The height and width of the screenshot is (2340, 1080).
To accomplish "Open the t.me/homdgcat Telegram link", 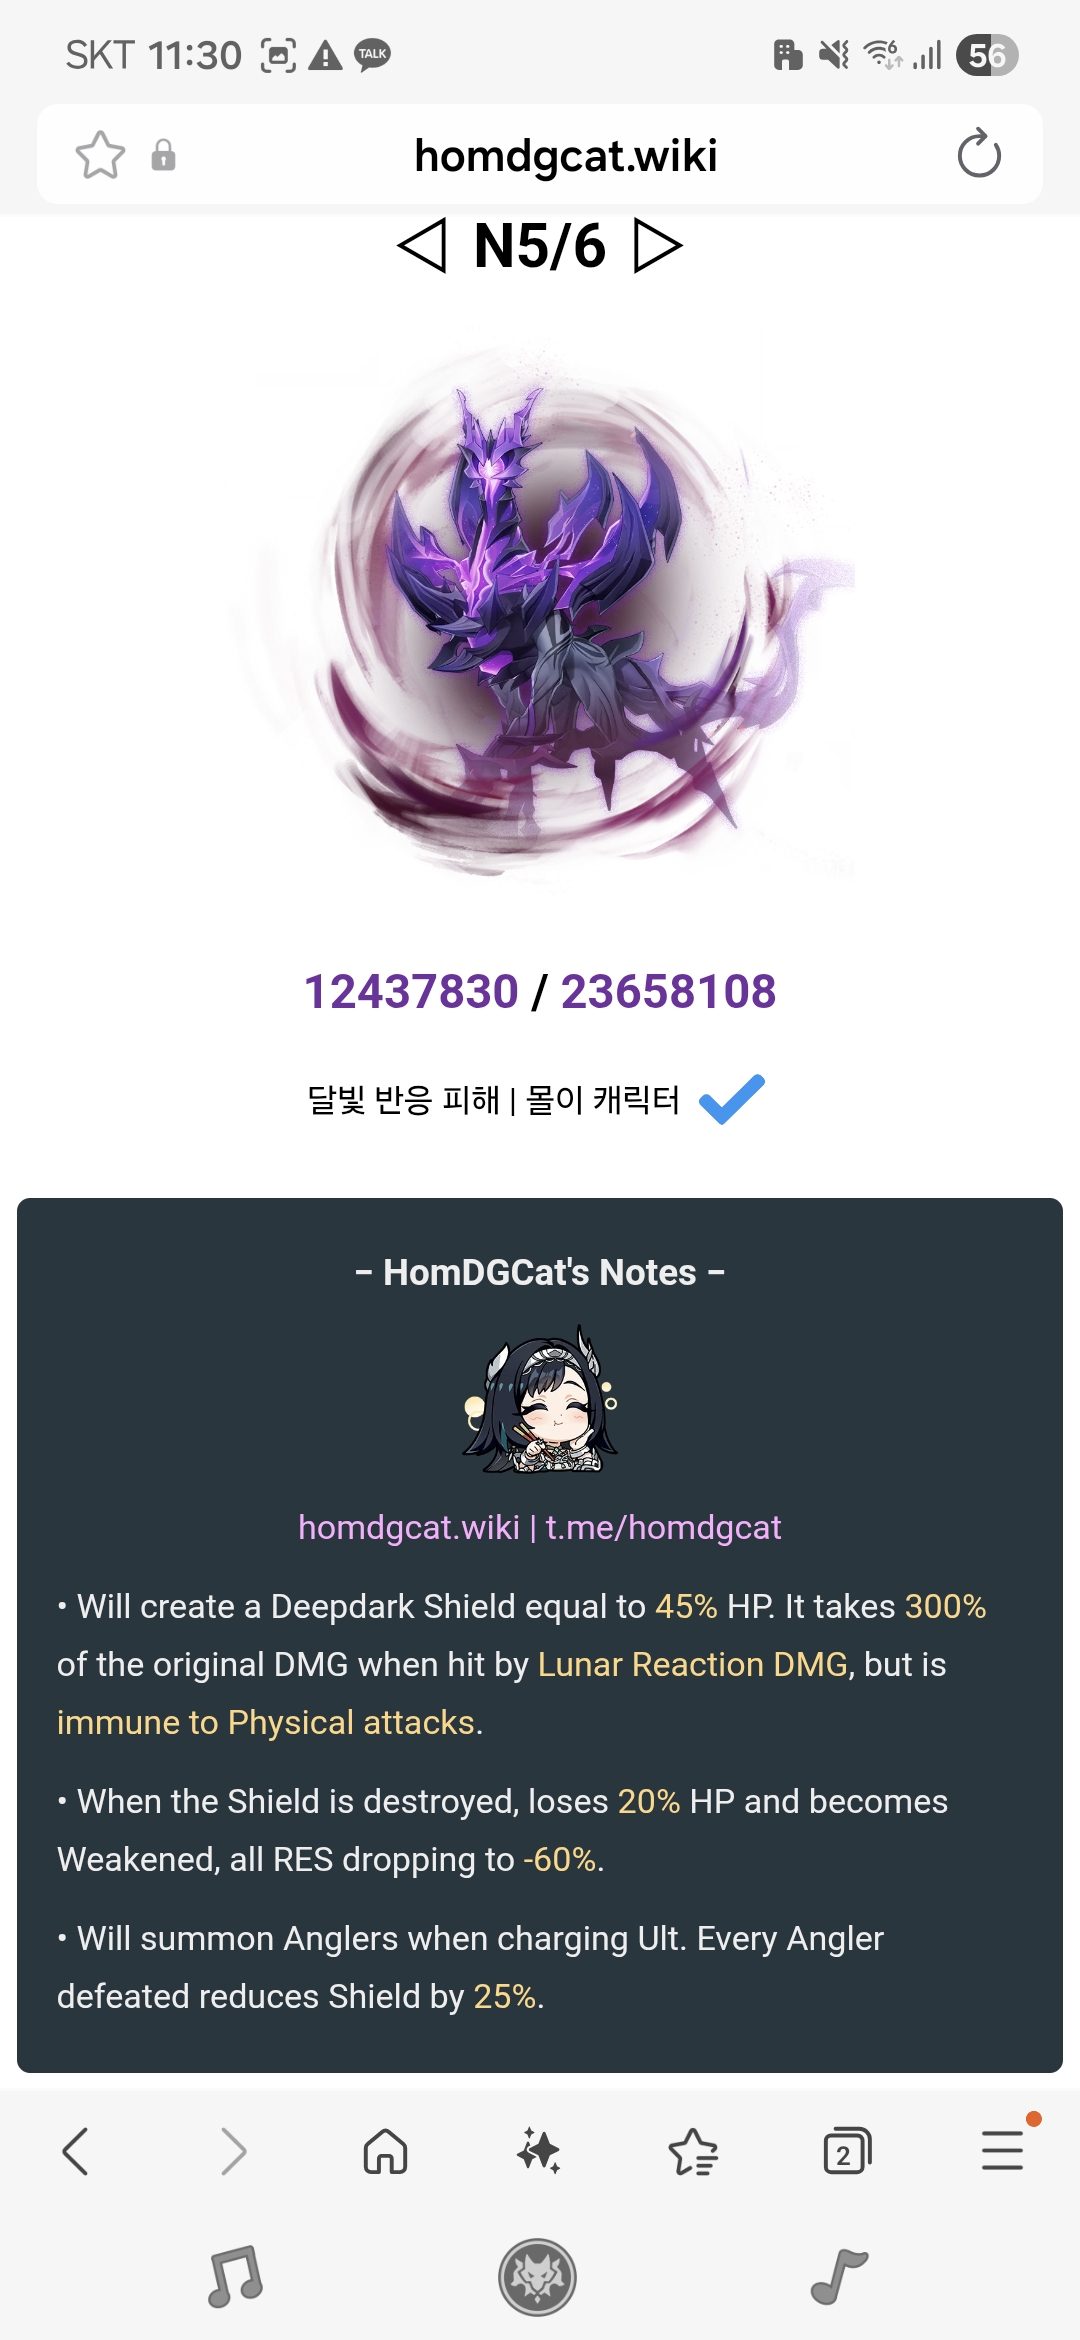I will pyautogui.click(x=663, y=1527).
